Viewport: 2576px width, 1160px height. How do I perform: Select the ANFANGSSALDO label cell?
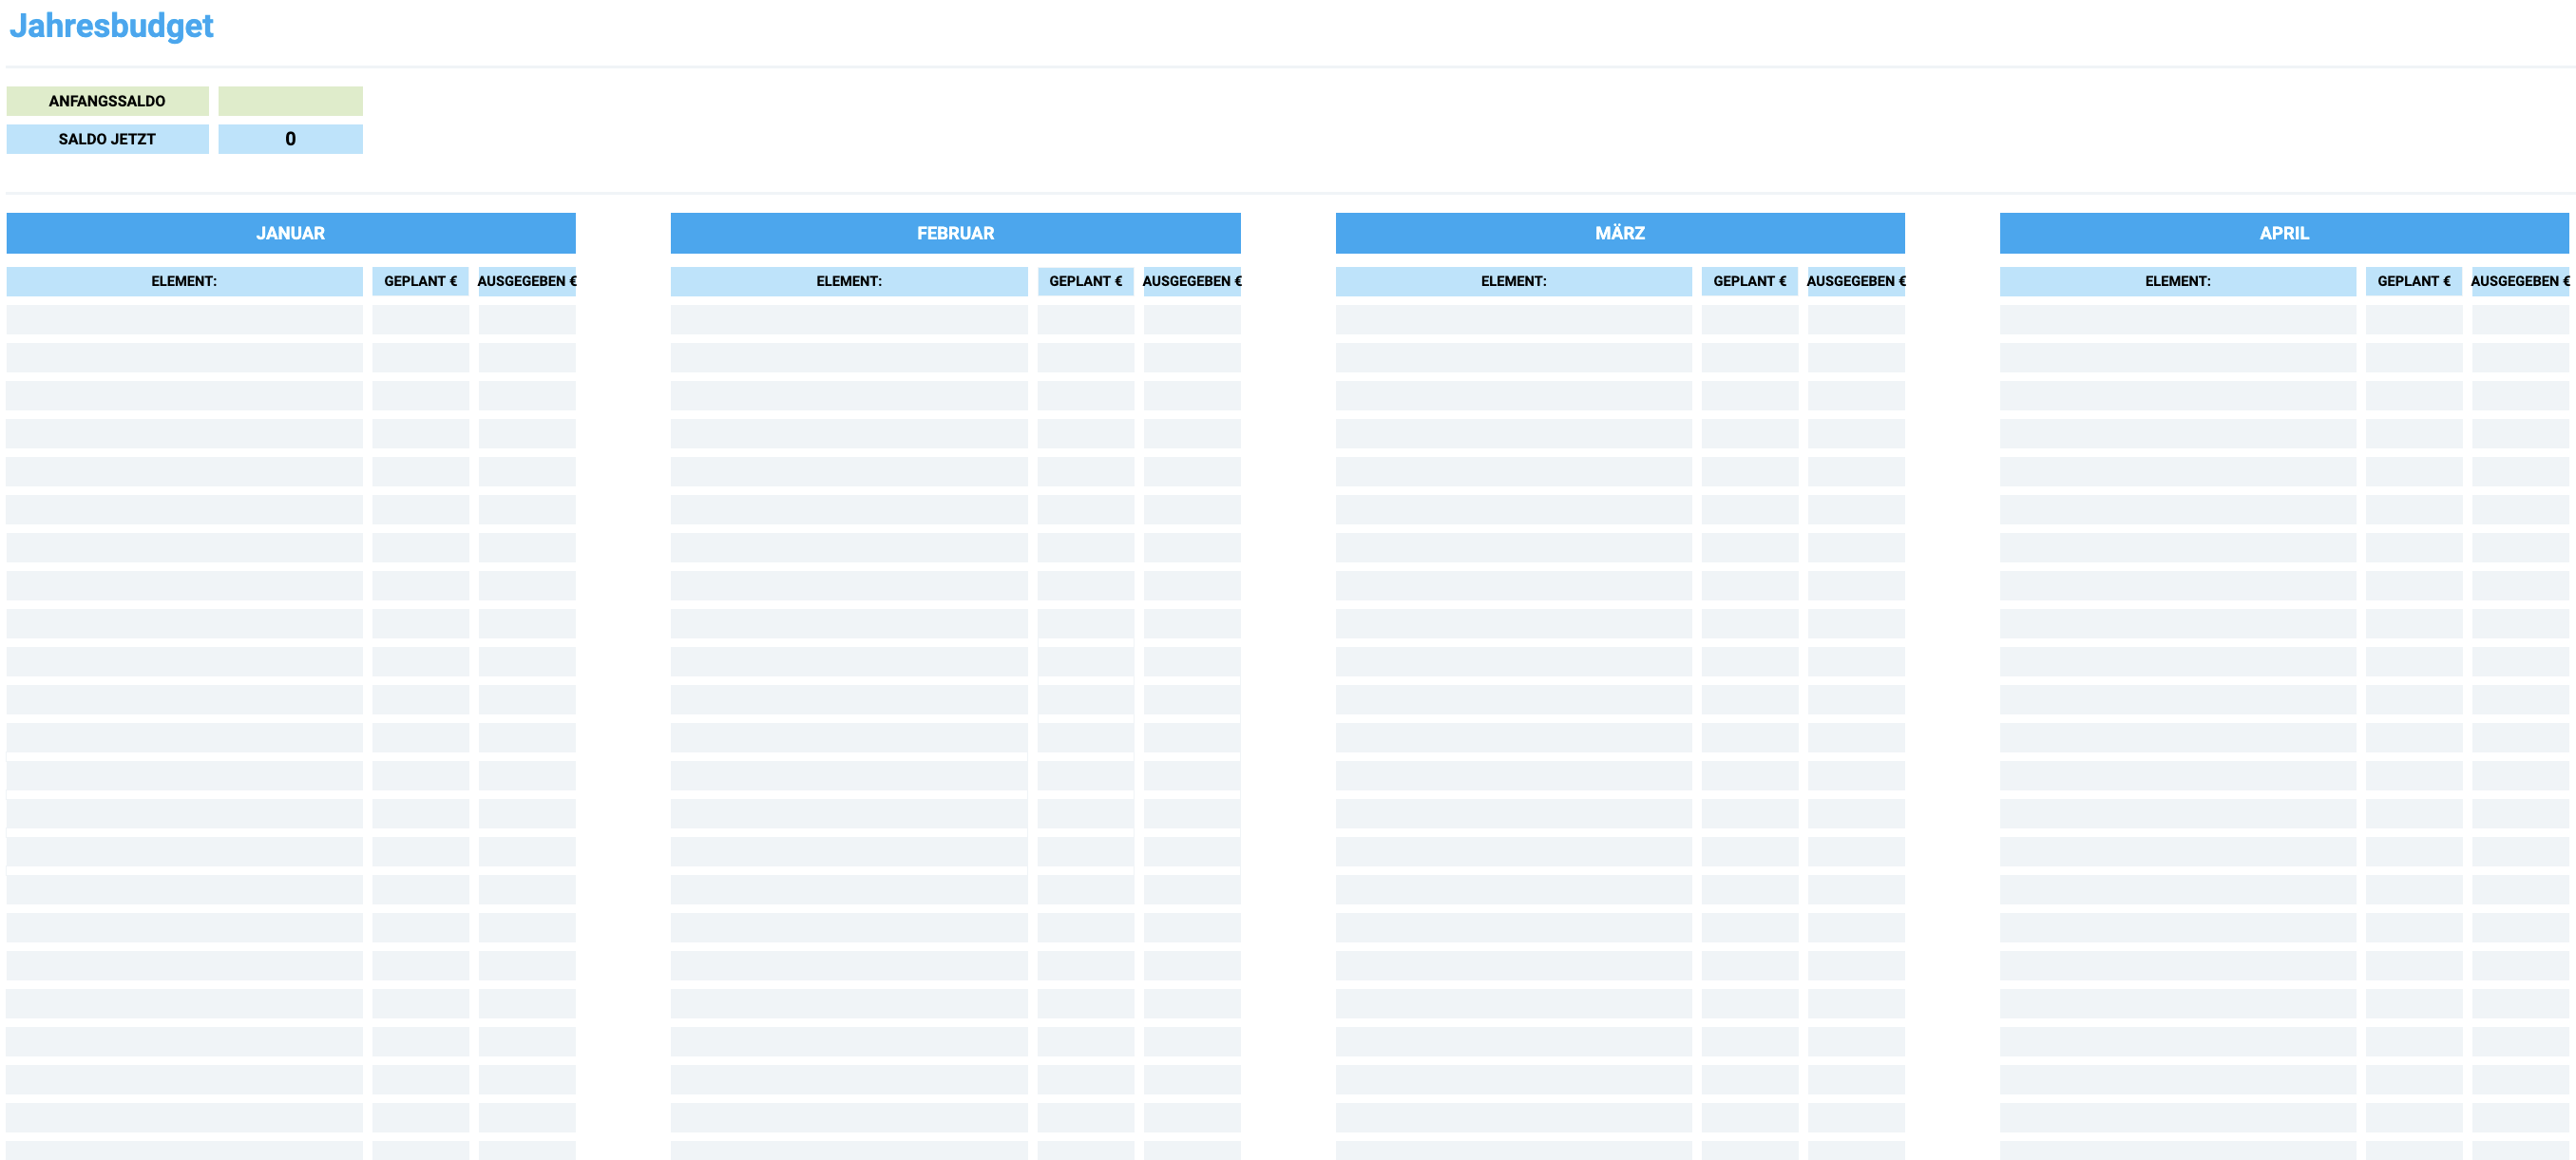(x=107, y=101)
